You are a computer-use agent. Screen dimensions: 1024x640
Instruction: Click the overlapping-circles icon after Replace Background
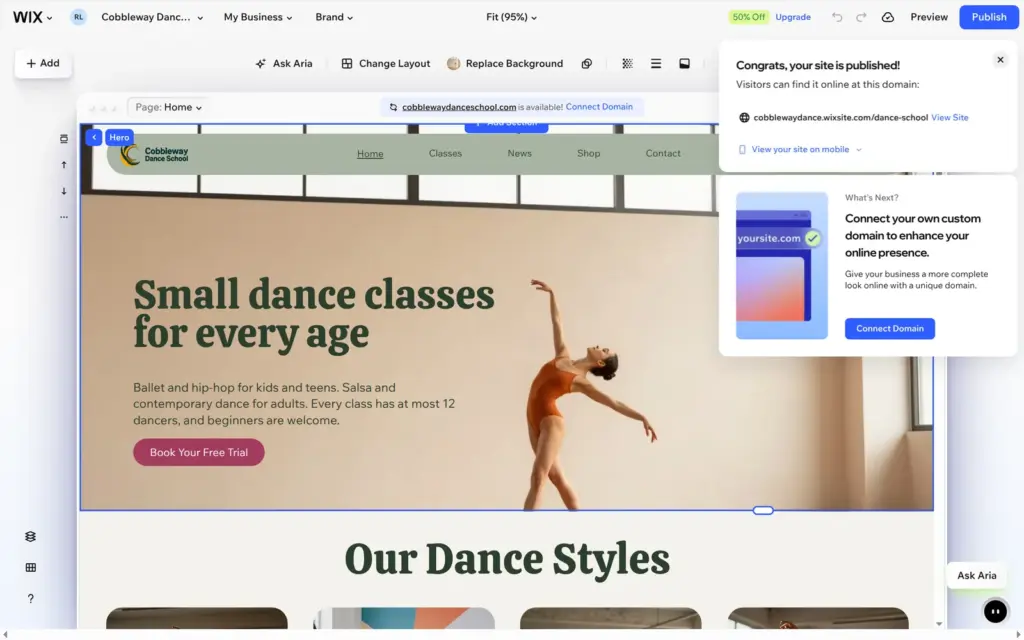(x=586, y=63)
